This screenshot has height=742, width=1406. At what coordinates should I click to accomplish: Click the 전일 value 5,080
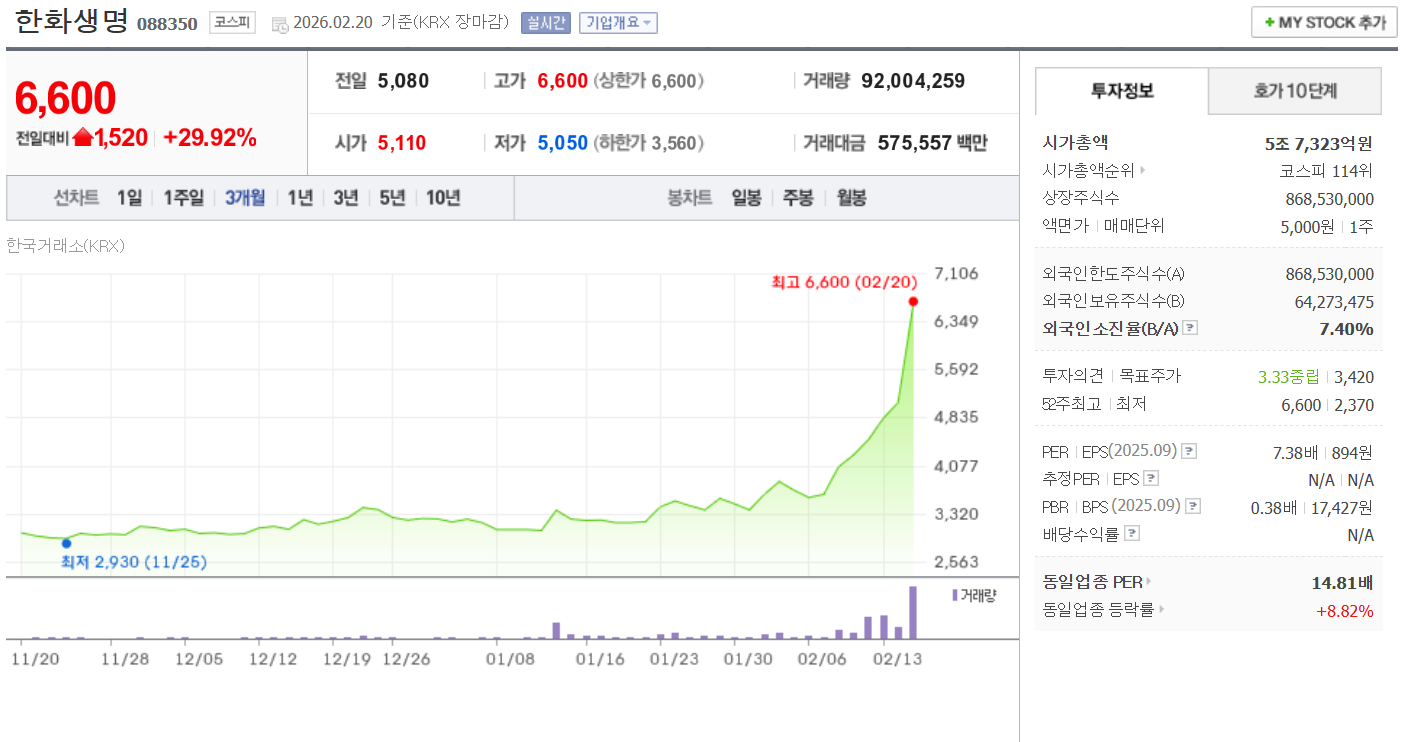click(x=403, y=81)
